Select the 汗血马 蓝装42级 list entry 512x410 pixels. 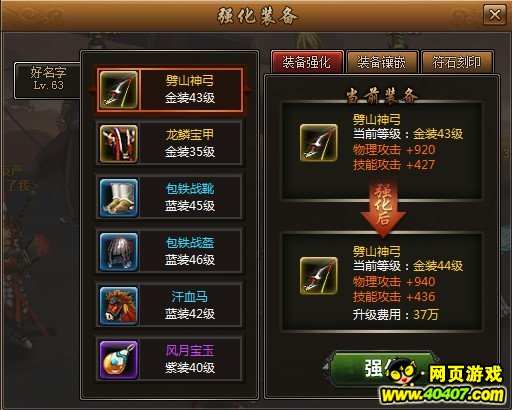169,306
